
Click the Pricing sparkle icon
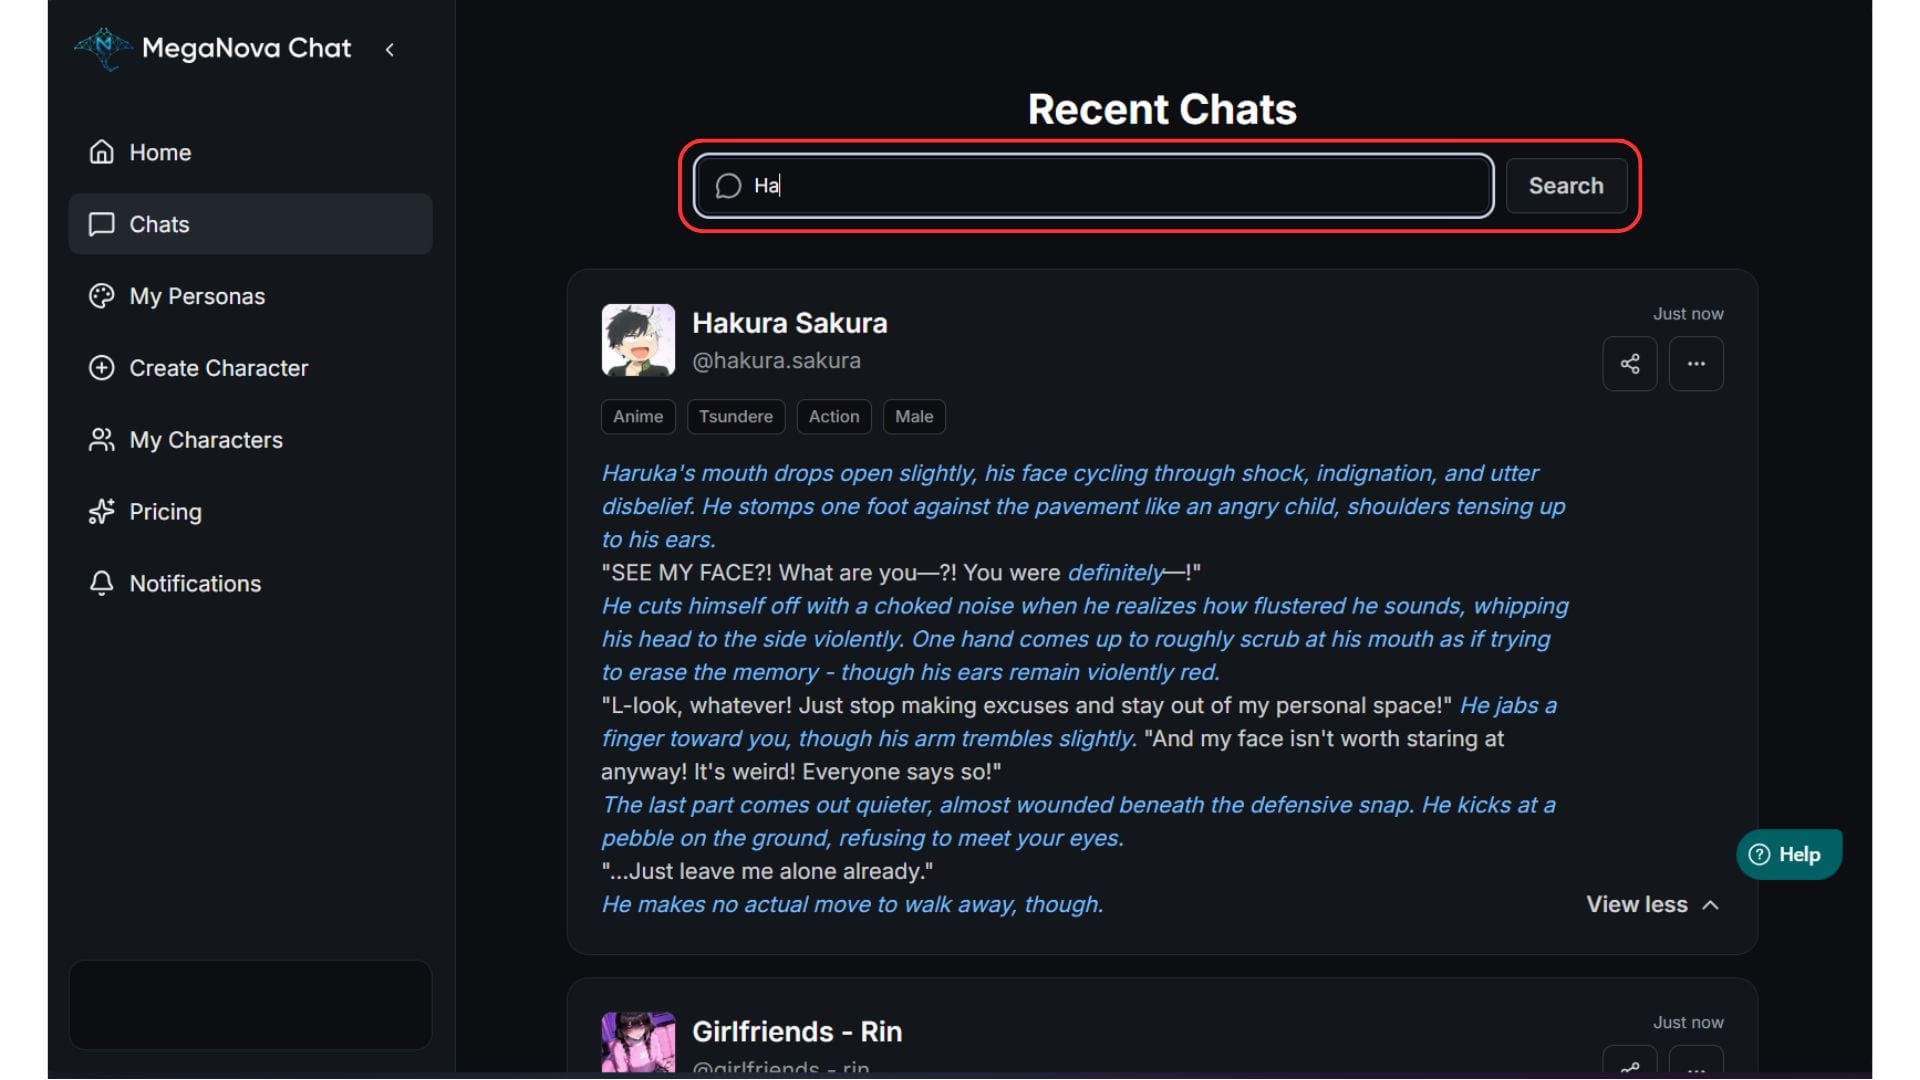tap(101, 512)
